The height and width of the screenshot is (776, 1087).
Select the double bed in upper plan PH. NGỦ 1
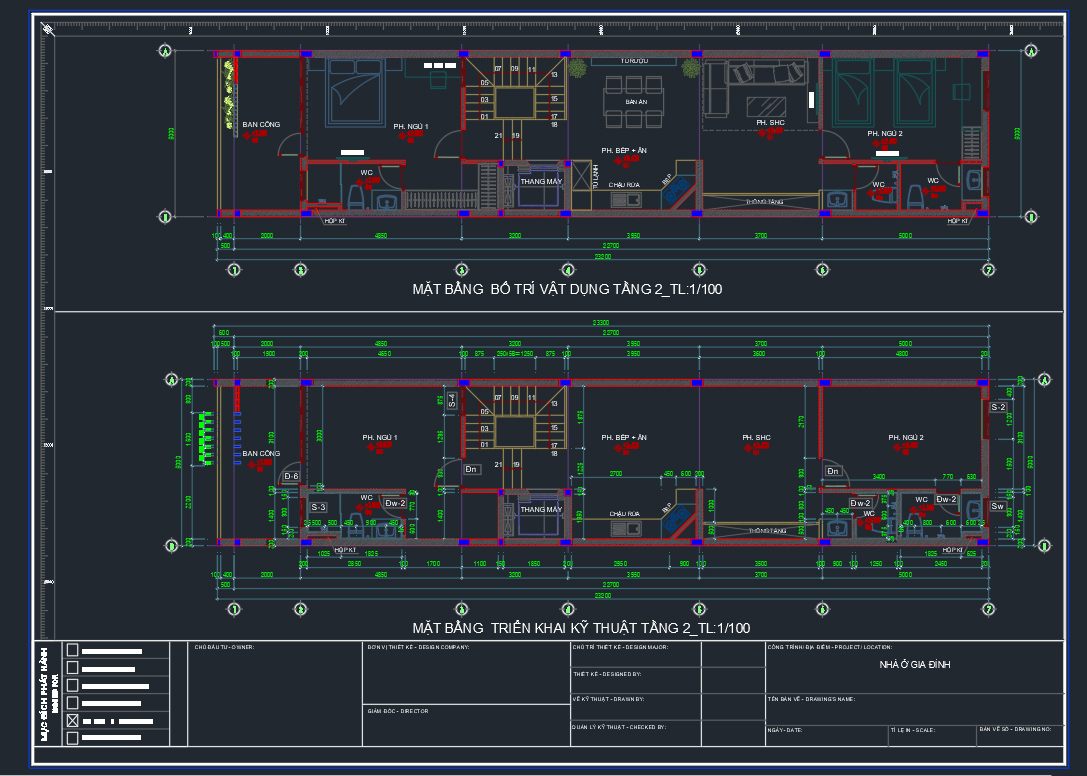pyautogui.click(x=352, y=91)
